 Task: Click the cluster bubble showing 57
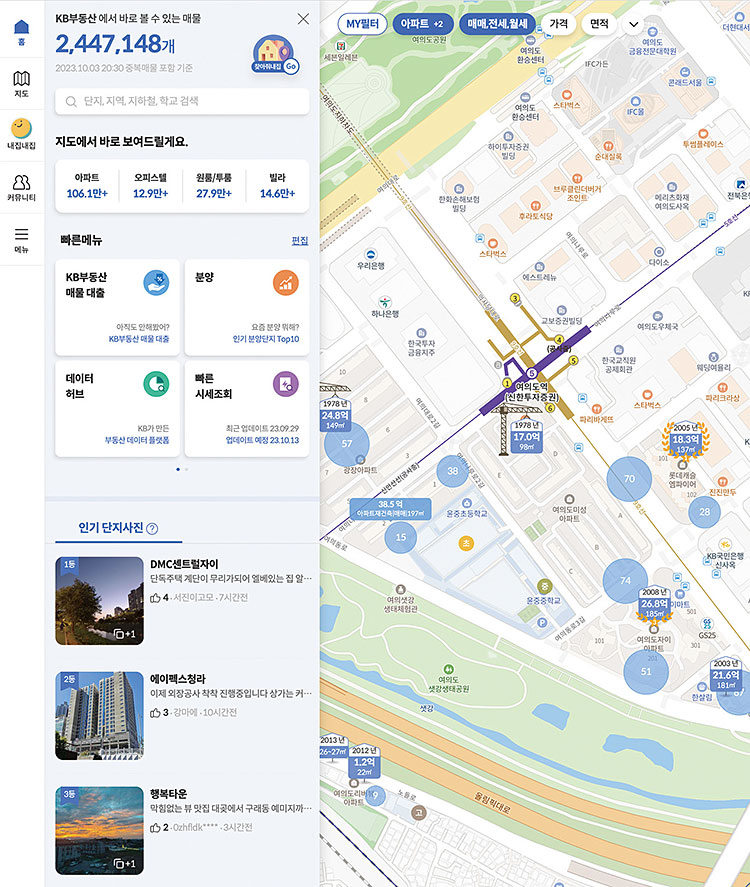347,444
